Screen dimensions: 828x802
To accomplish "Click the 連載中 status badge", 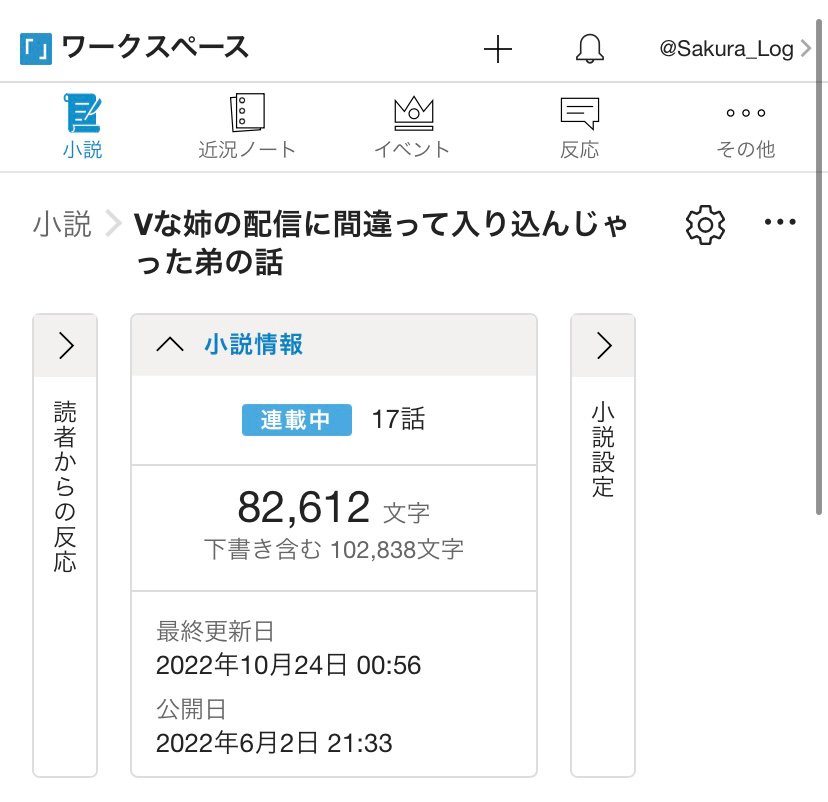I will (296, 420).
